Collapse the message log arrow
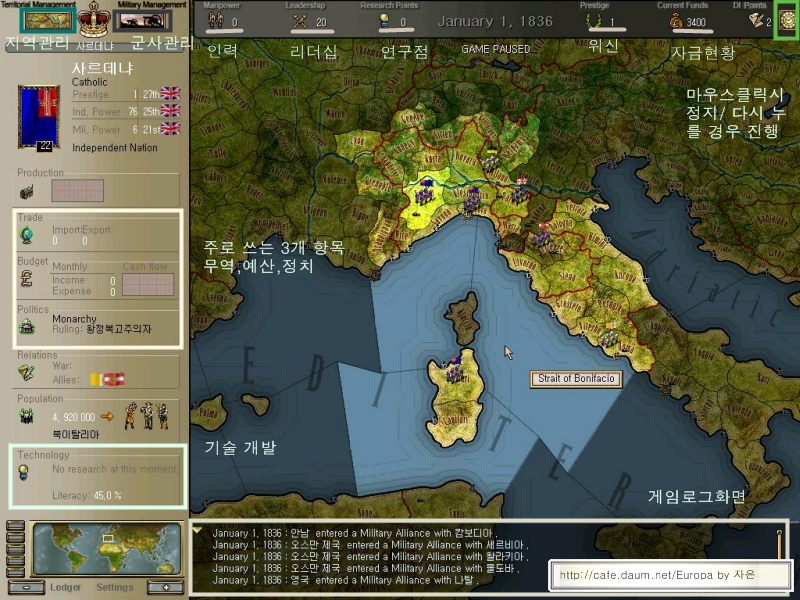Image resolution: width=800 pixels, height=600 pixels. (196, 531)
